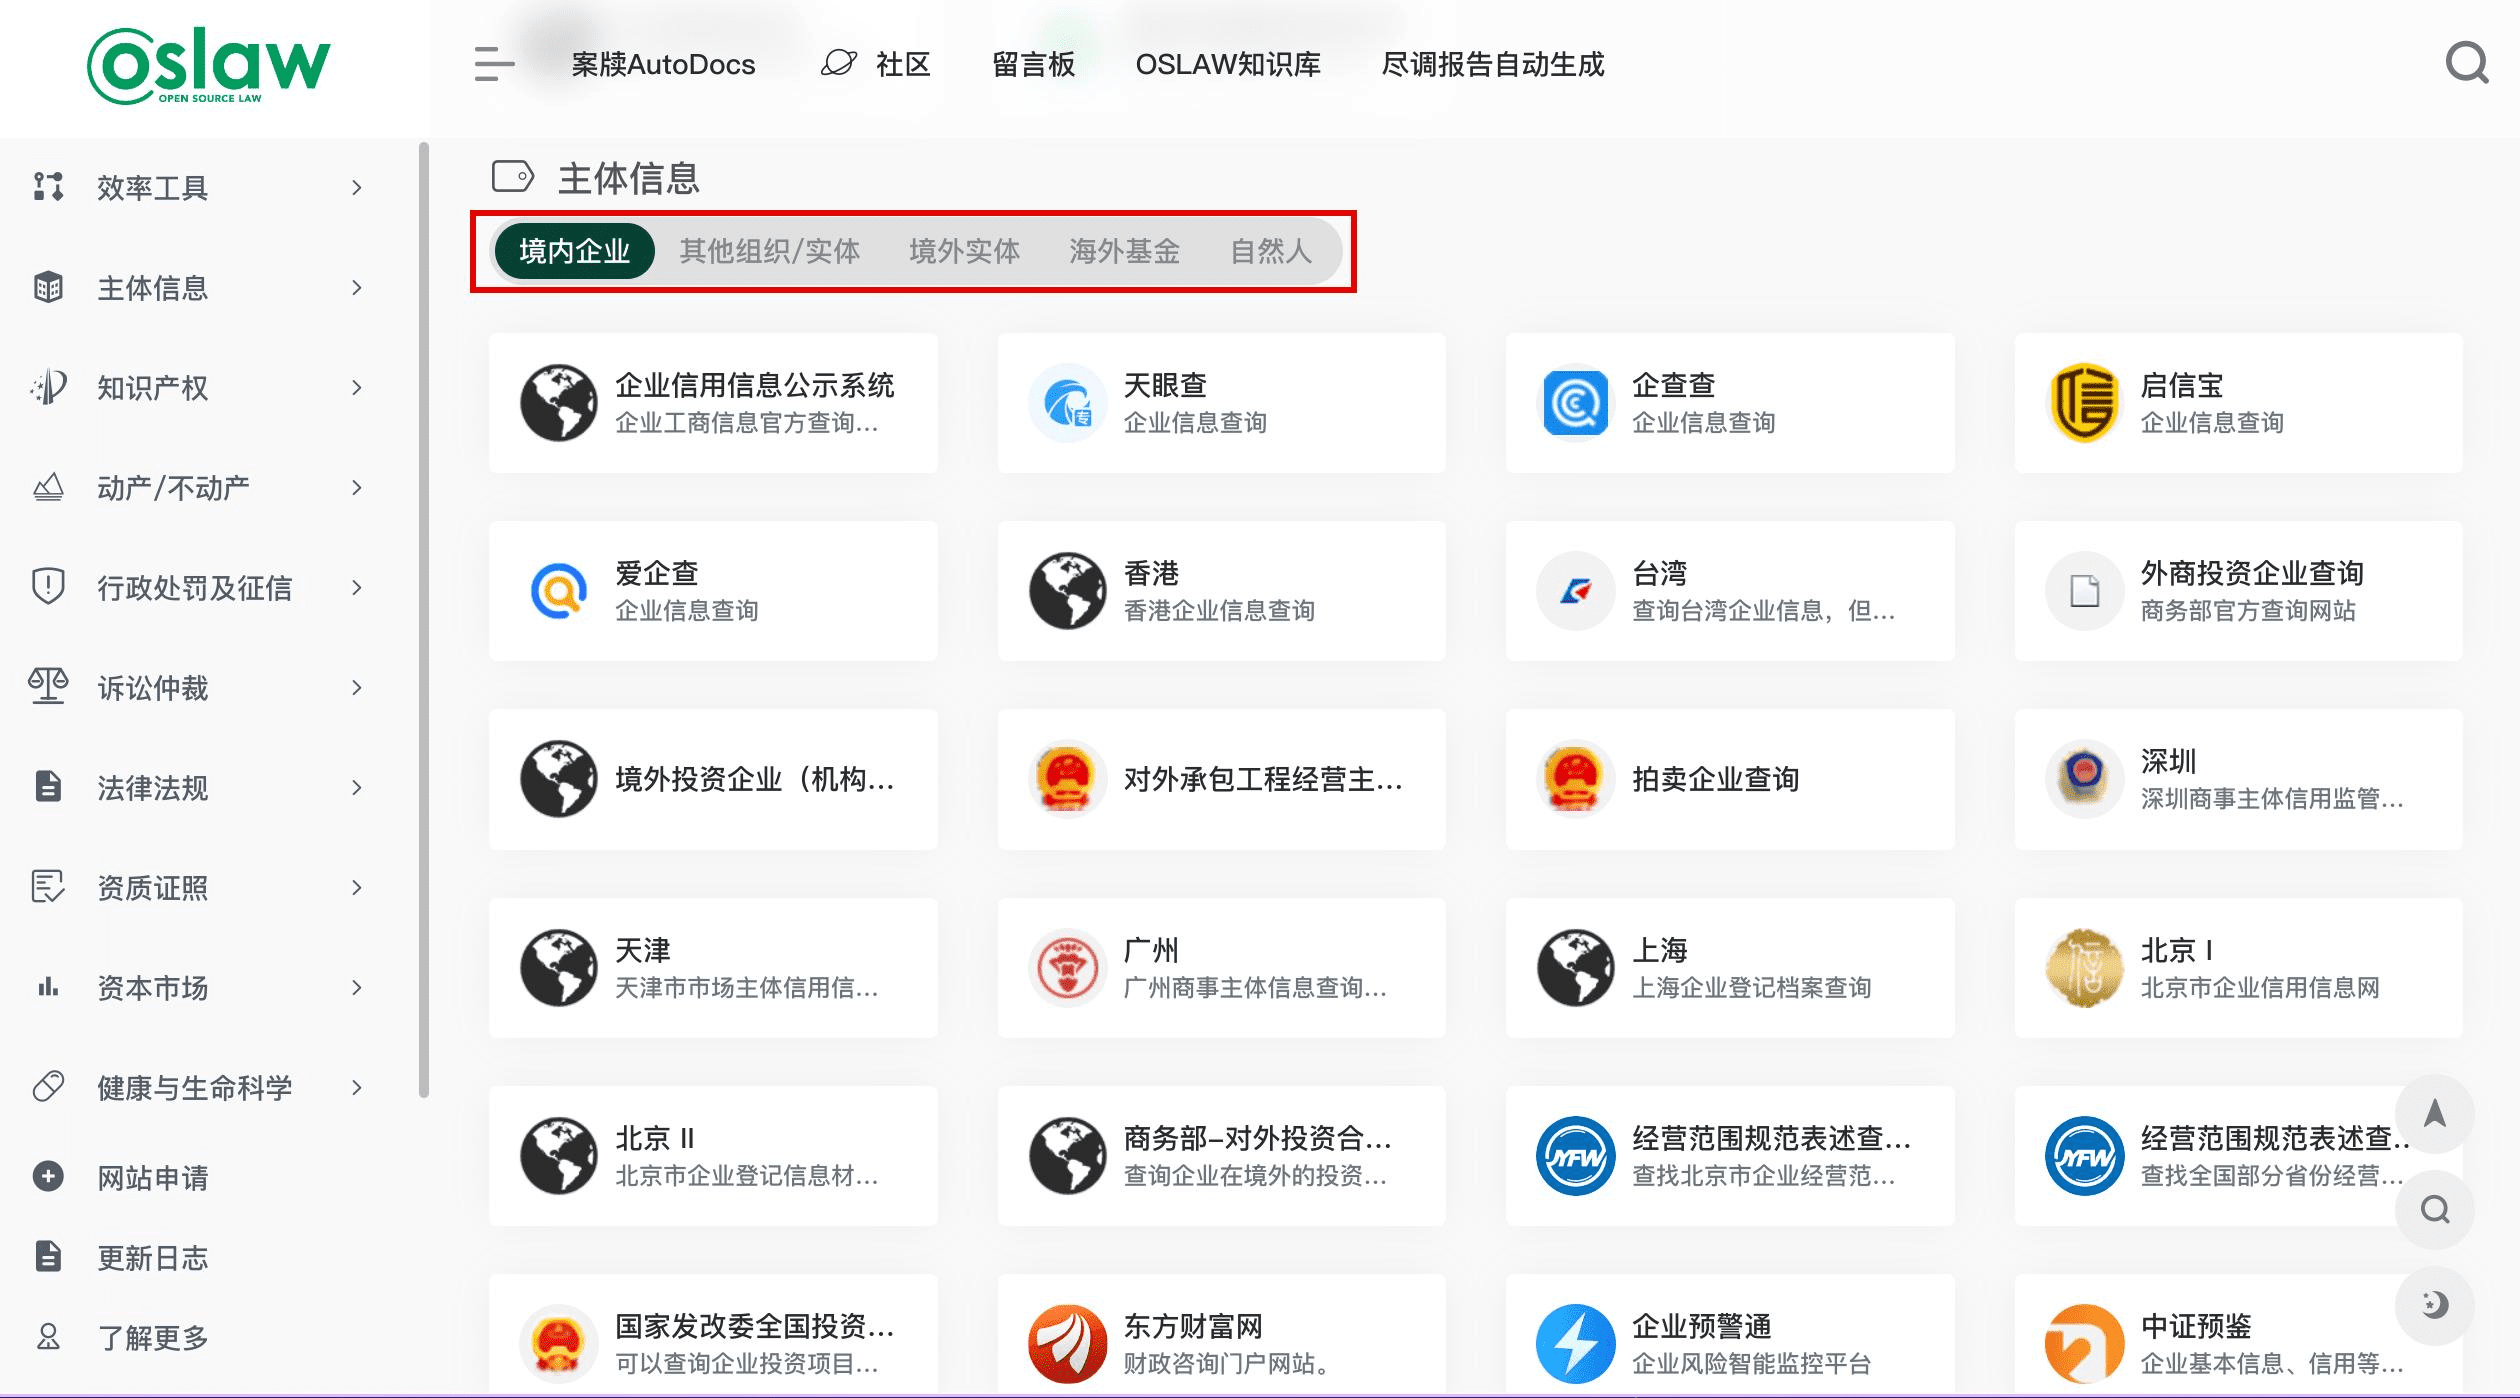Open the 天津 card title
Screen dimensions: 2520x1398
(642, 949)
